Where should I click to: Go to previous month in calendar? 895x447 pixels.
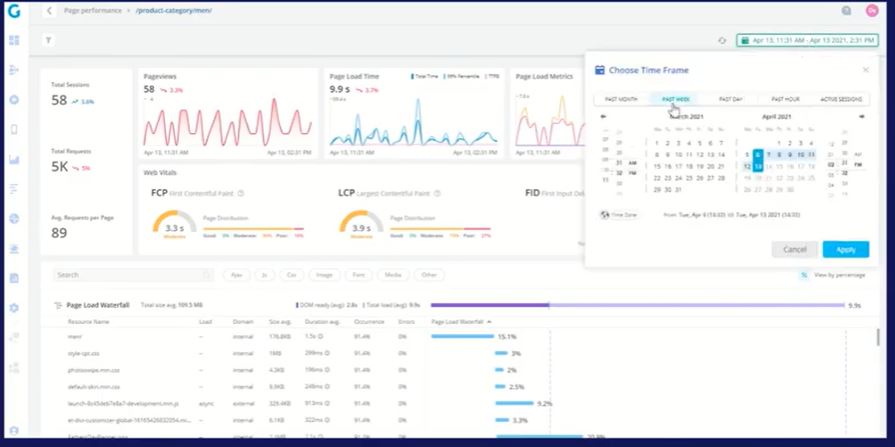[x=603, y=116]
